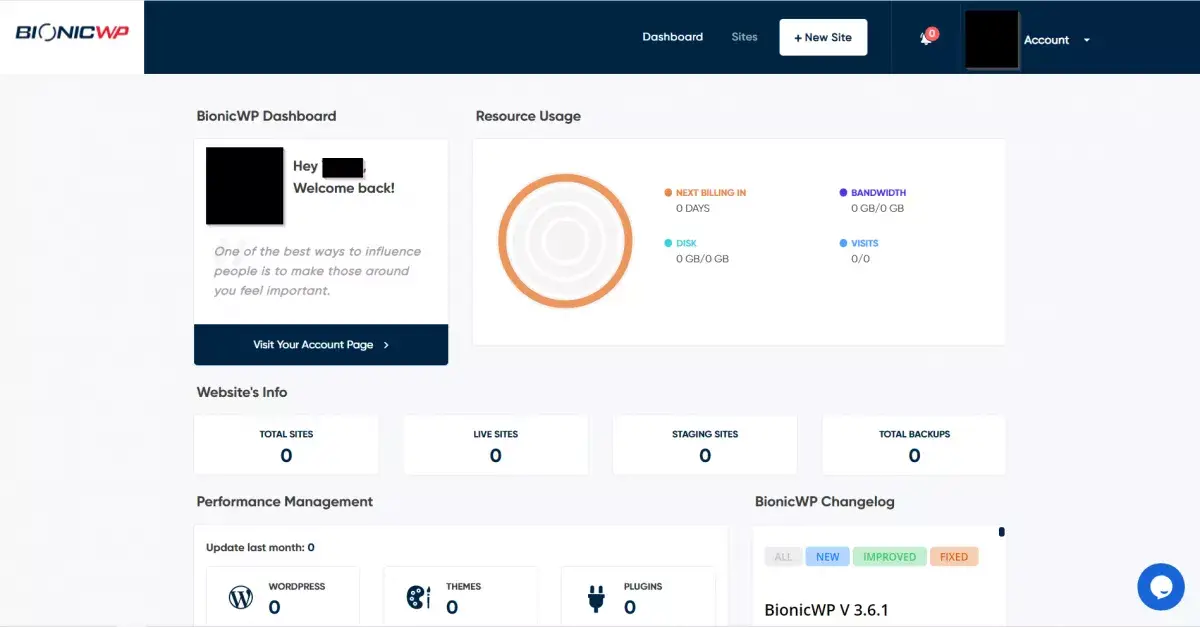Click the DISK label
This screenshot has width=1200, height=627.
coord(686,243)
